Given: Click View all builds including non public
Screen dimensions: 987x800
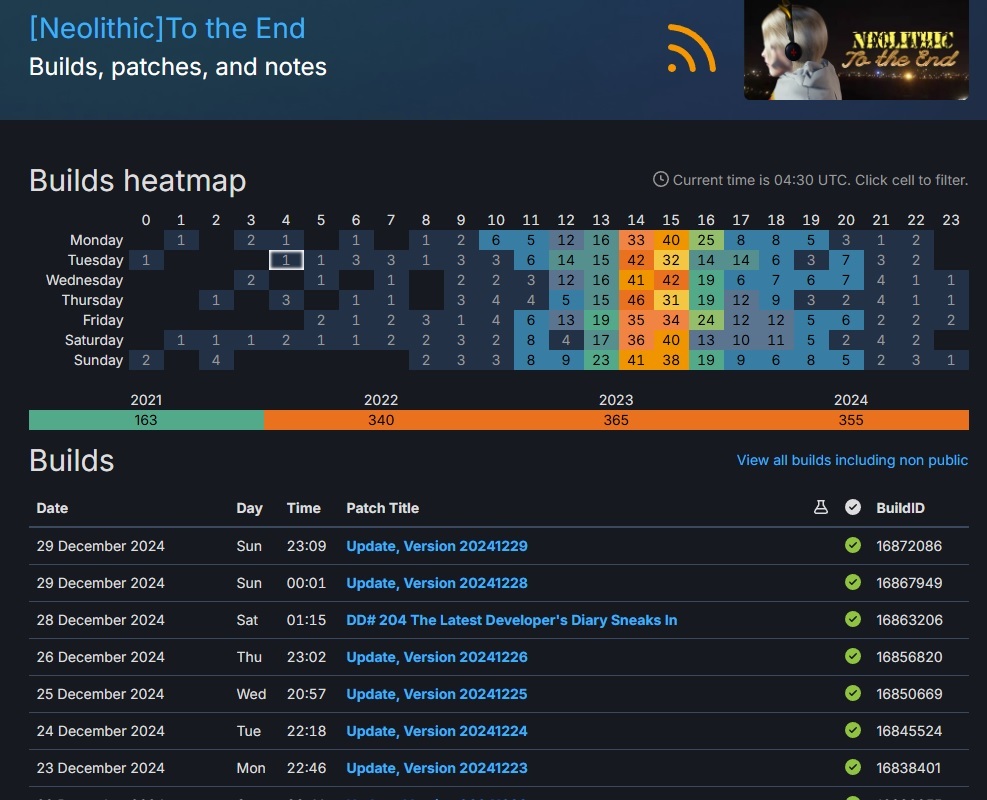Looking at the screenshot, I should pyautogui.click(x=852, y=460).
